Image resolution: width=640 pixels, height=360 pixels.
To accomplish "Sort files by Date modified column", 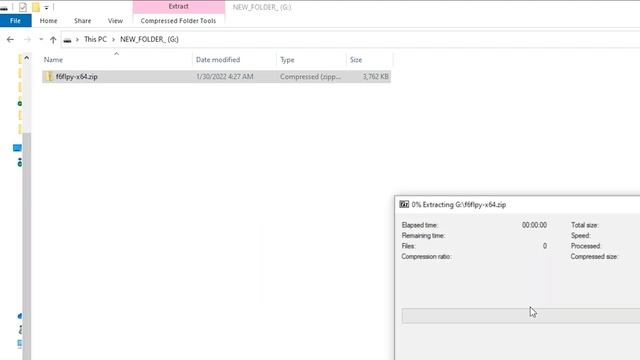I will 218,60.
